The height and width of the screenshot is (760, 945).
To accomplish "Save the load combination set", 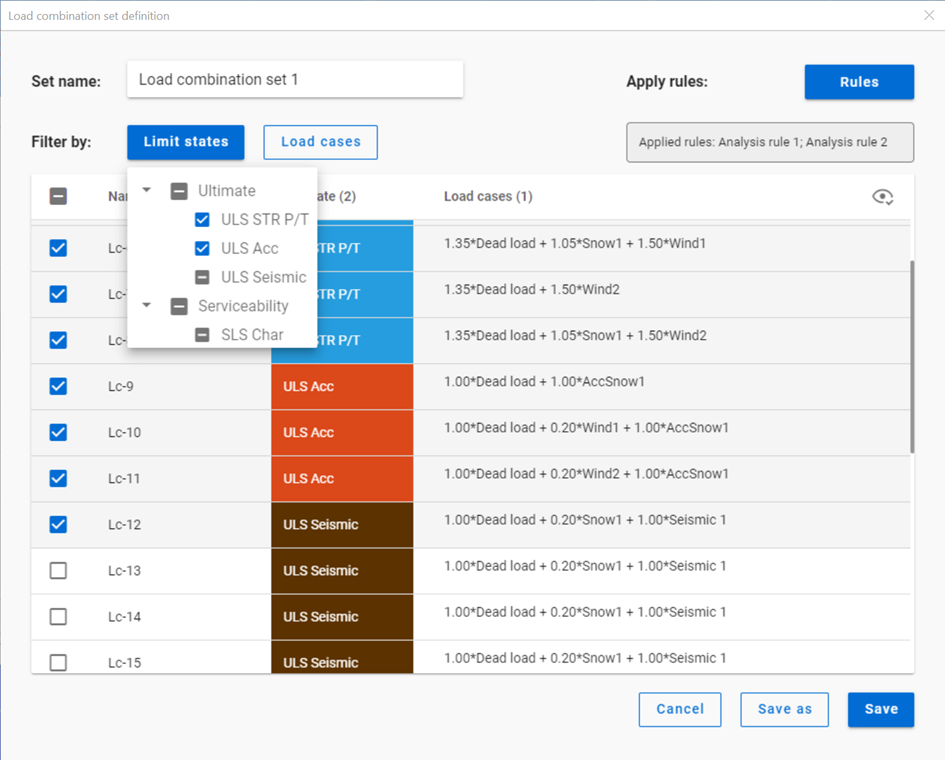I will [x=881, y=709].
